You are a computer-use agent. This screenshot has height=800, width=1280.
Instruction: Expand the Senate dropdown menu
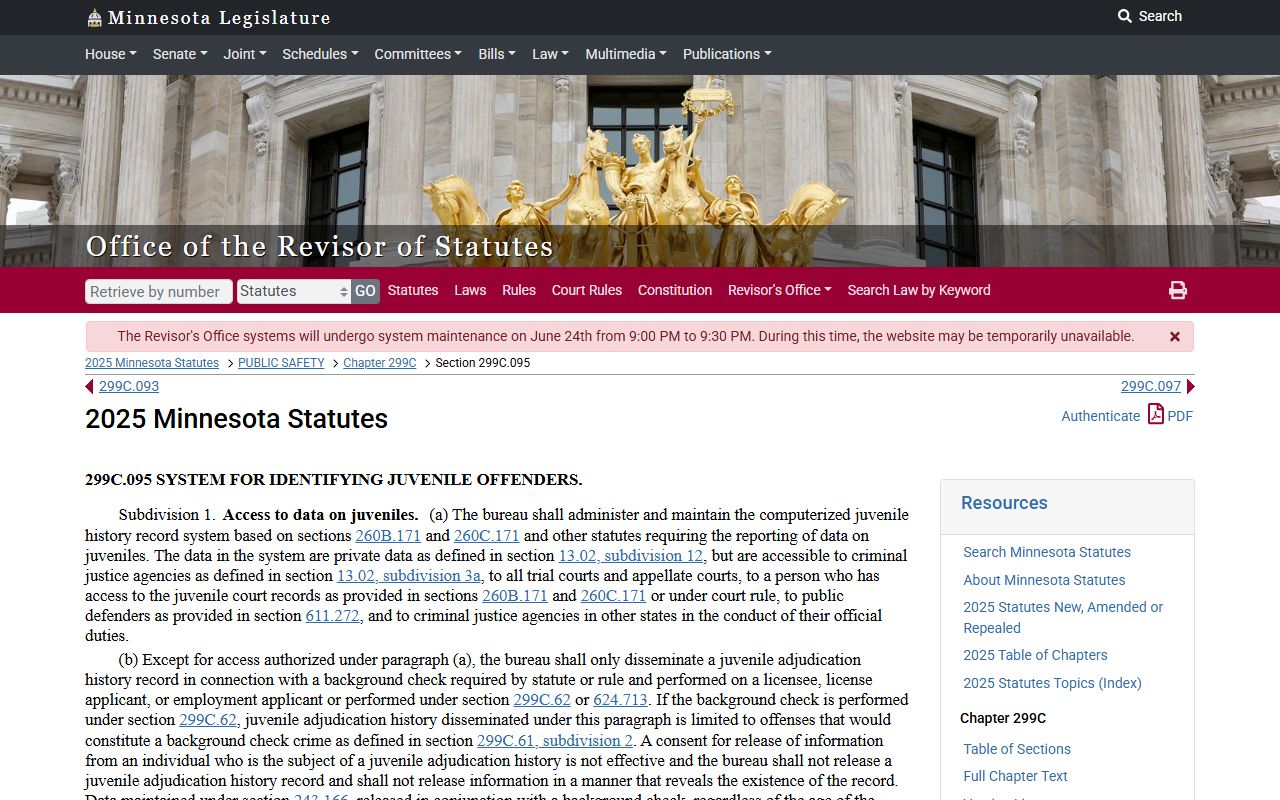pos(180,54)
